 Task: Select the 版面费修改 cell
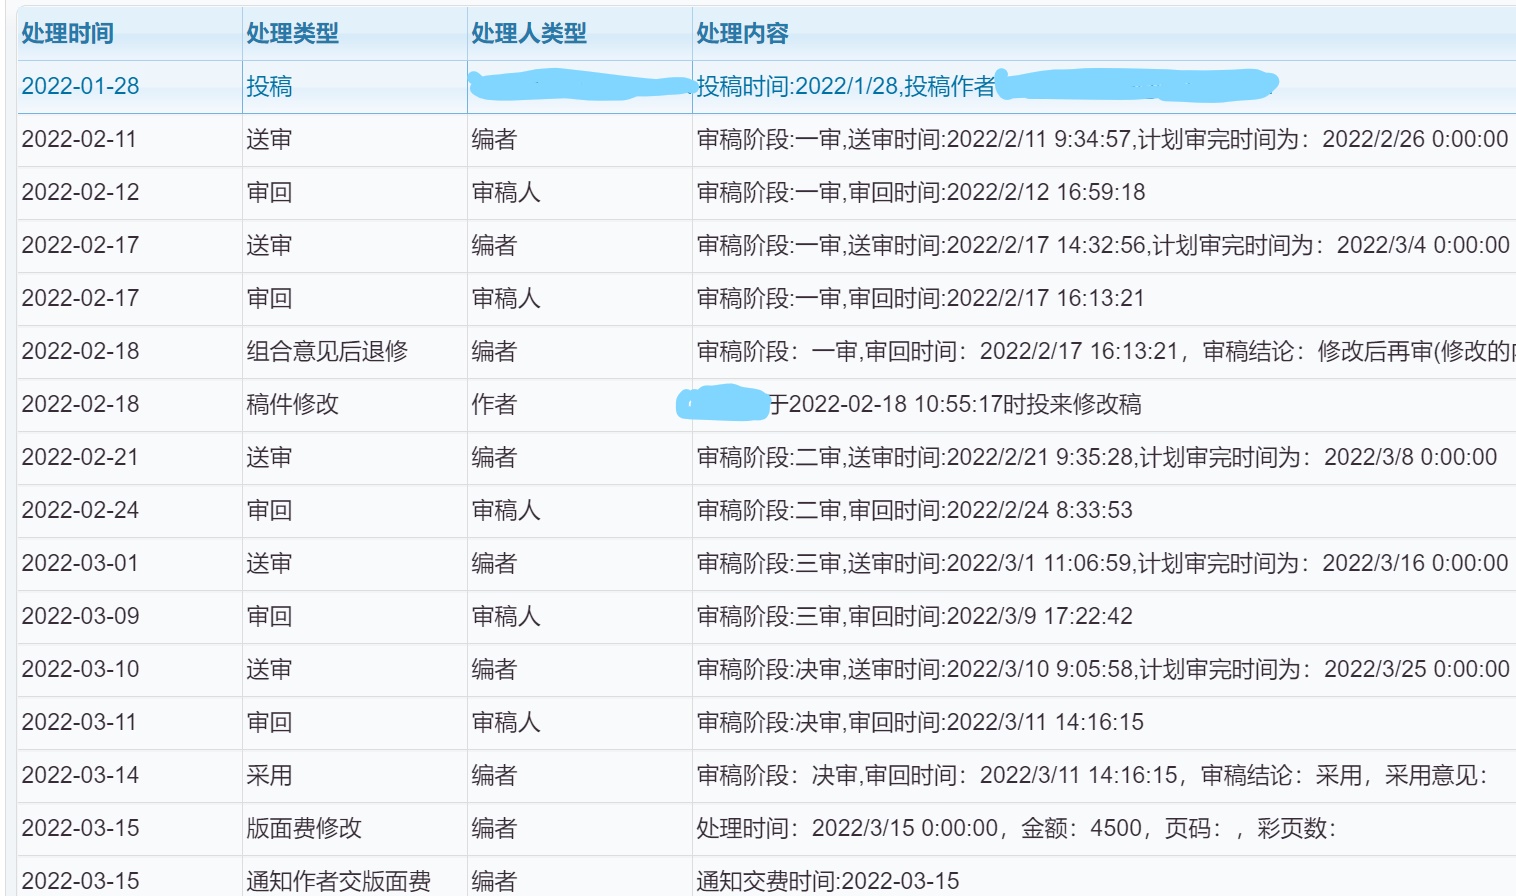click(304, 829)
